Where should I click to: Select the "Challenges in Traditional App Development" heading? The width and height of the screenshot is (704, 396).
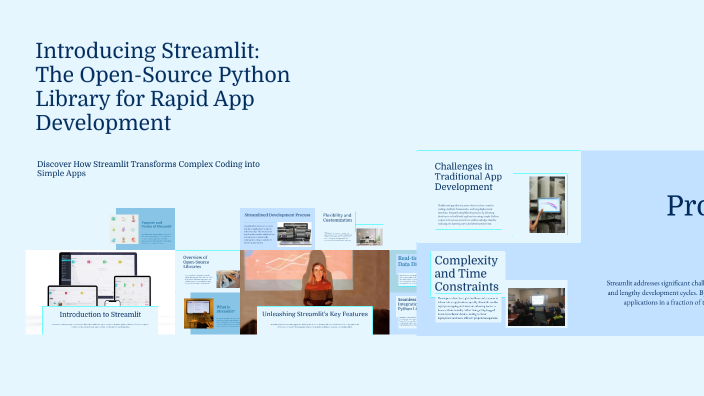pos(468,176)
